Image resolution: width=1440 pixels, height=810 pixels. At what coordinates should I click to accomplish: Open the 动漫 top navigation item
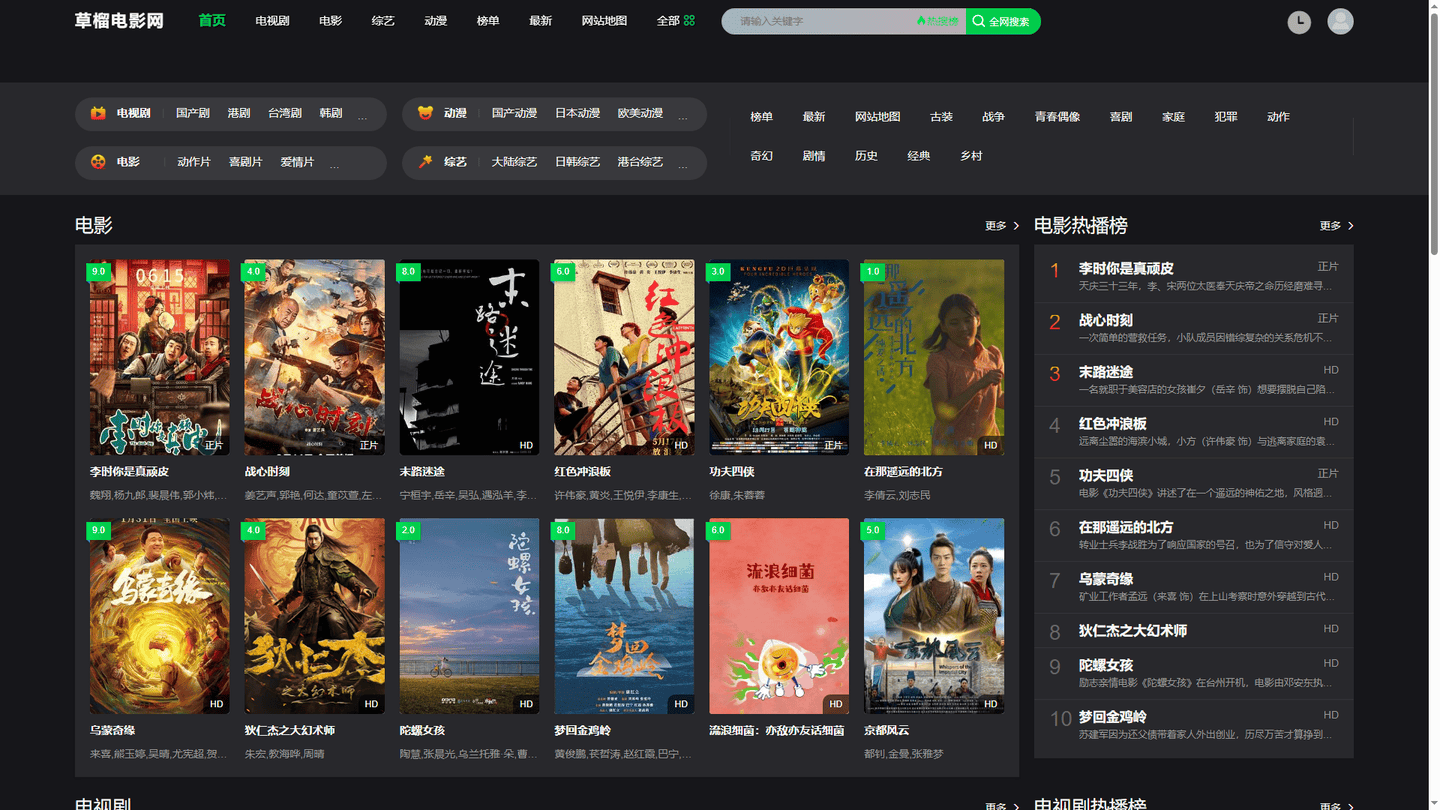click(435, 21)
